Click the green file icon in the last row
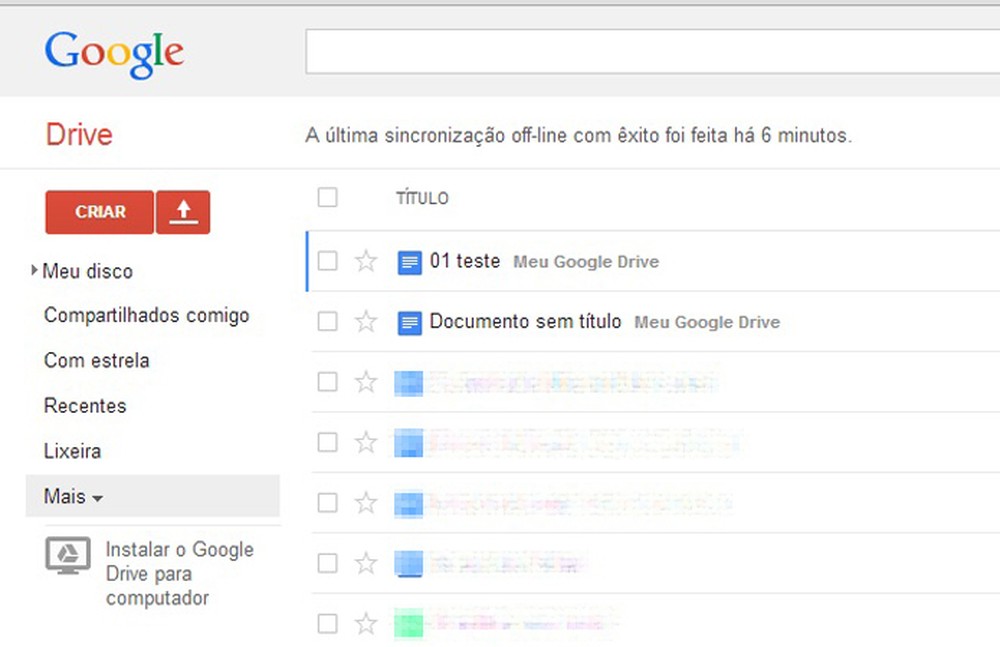This screenshot has height=647, width=1000. (410, 623)
